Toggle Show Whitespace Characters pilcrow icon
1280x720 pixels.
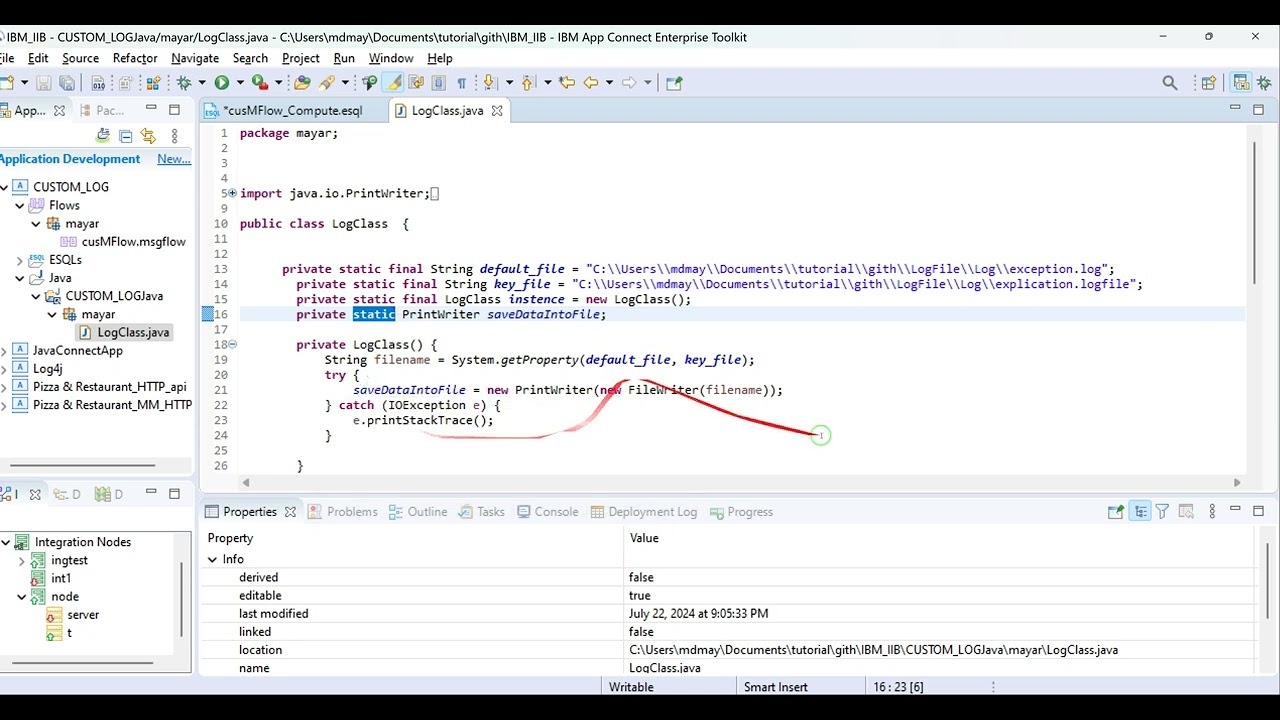pos(462,83)
